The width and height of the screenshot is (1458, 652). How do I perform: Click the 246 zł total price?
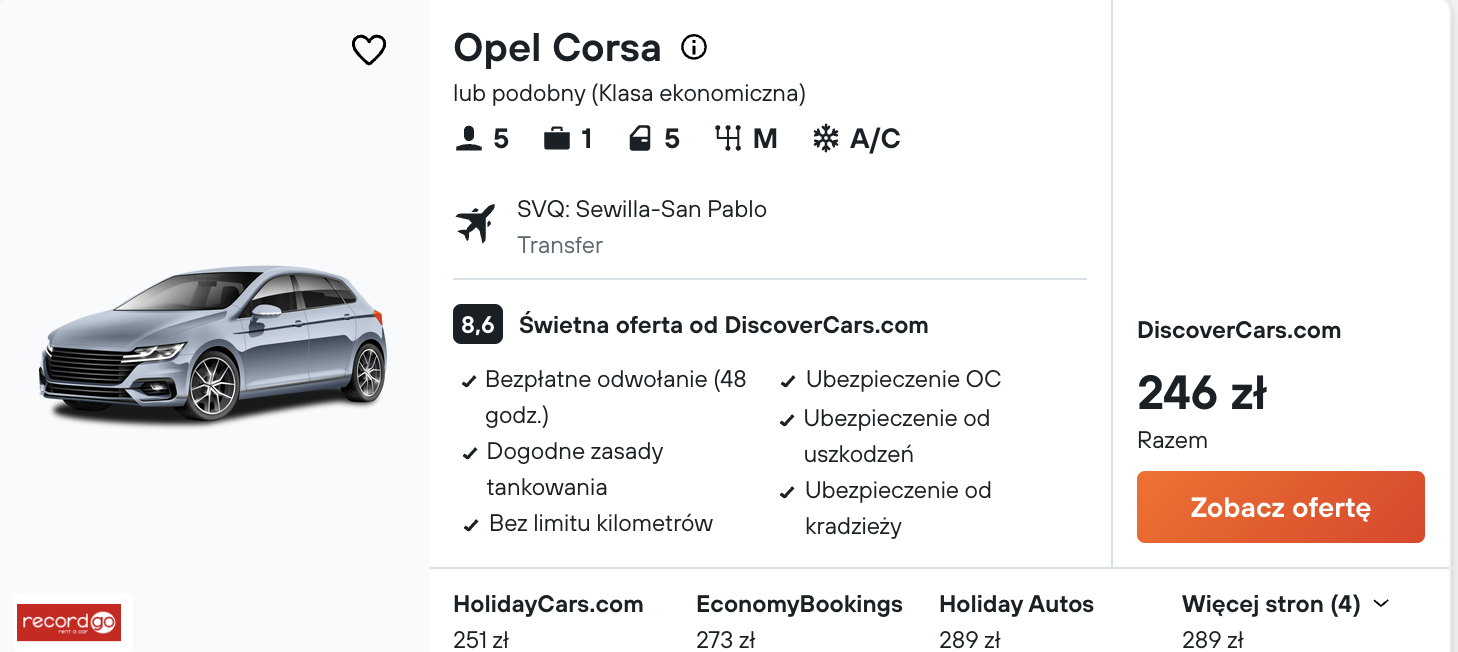pyautogui.click(x=1202, y=392)
